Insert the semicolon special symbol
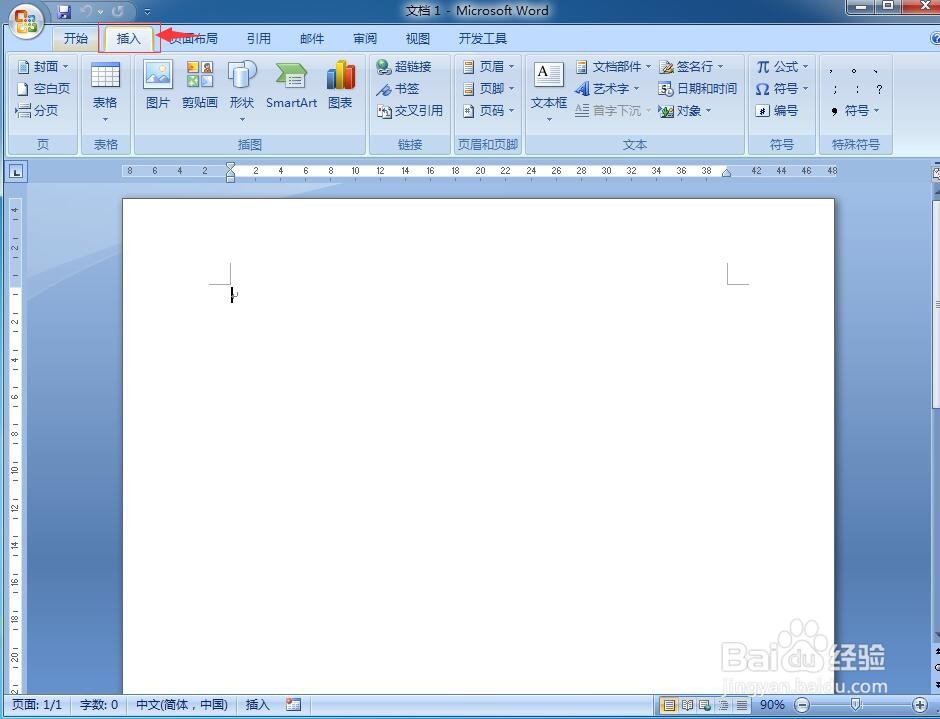The width and height of the screenshot is (940, 719). (x=835, y=89)
